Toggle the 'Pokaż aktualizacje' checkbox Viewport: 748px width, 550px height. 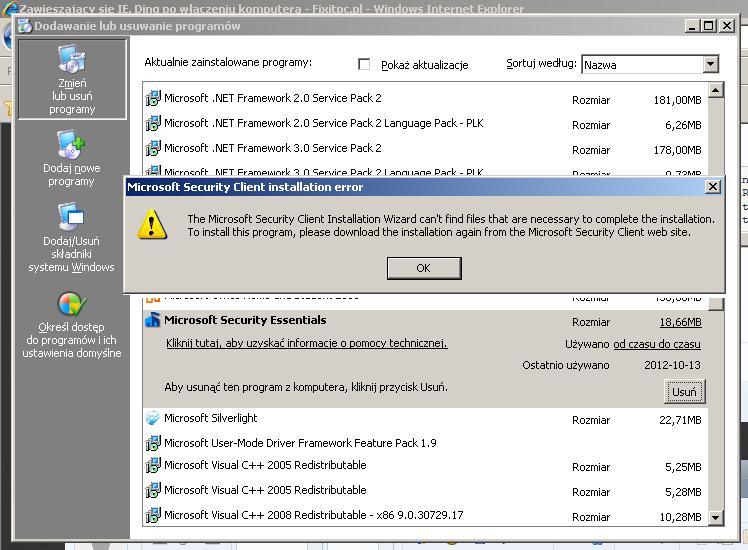click(364, 64)
